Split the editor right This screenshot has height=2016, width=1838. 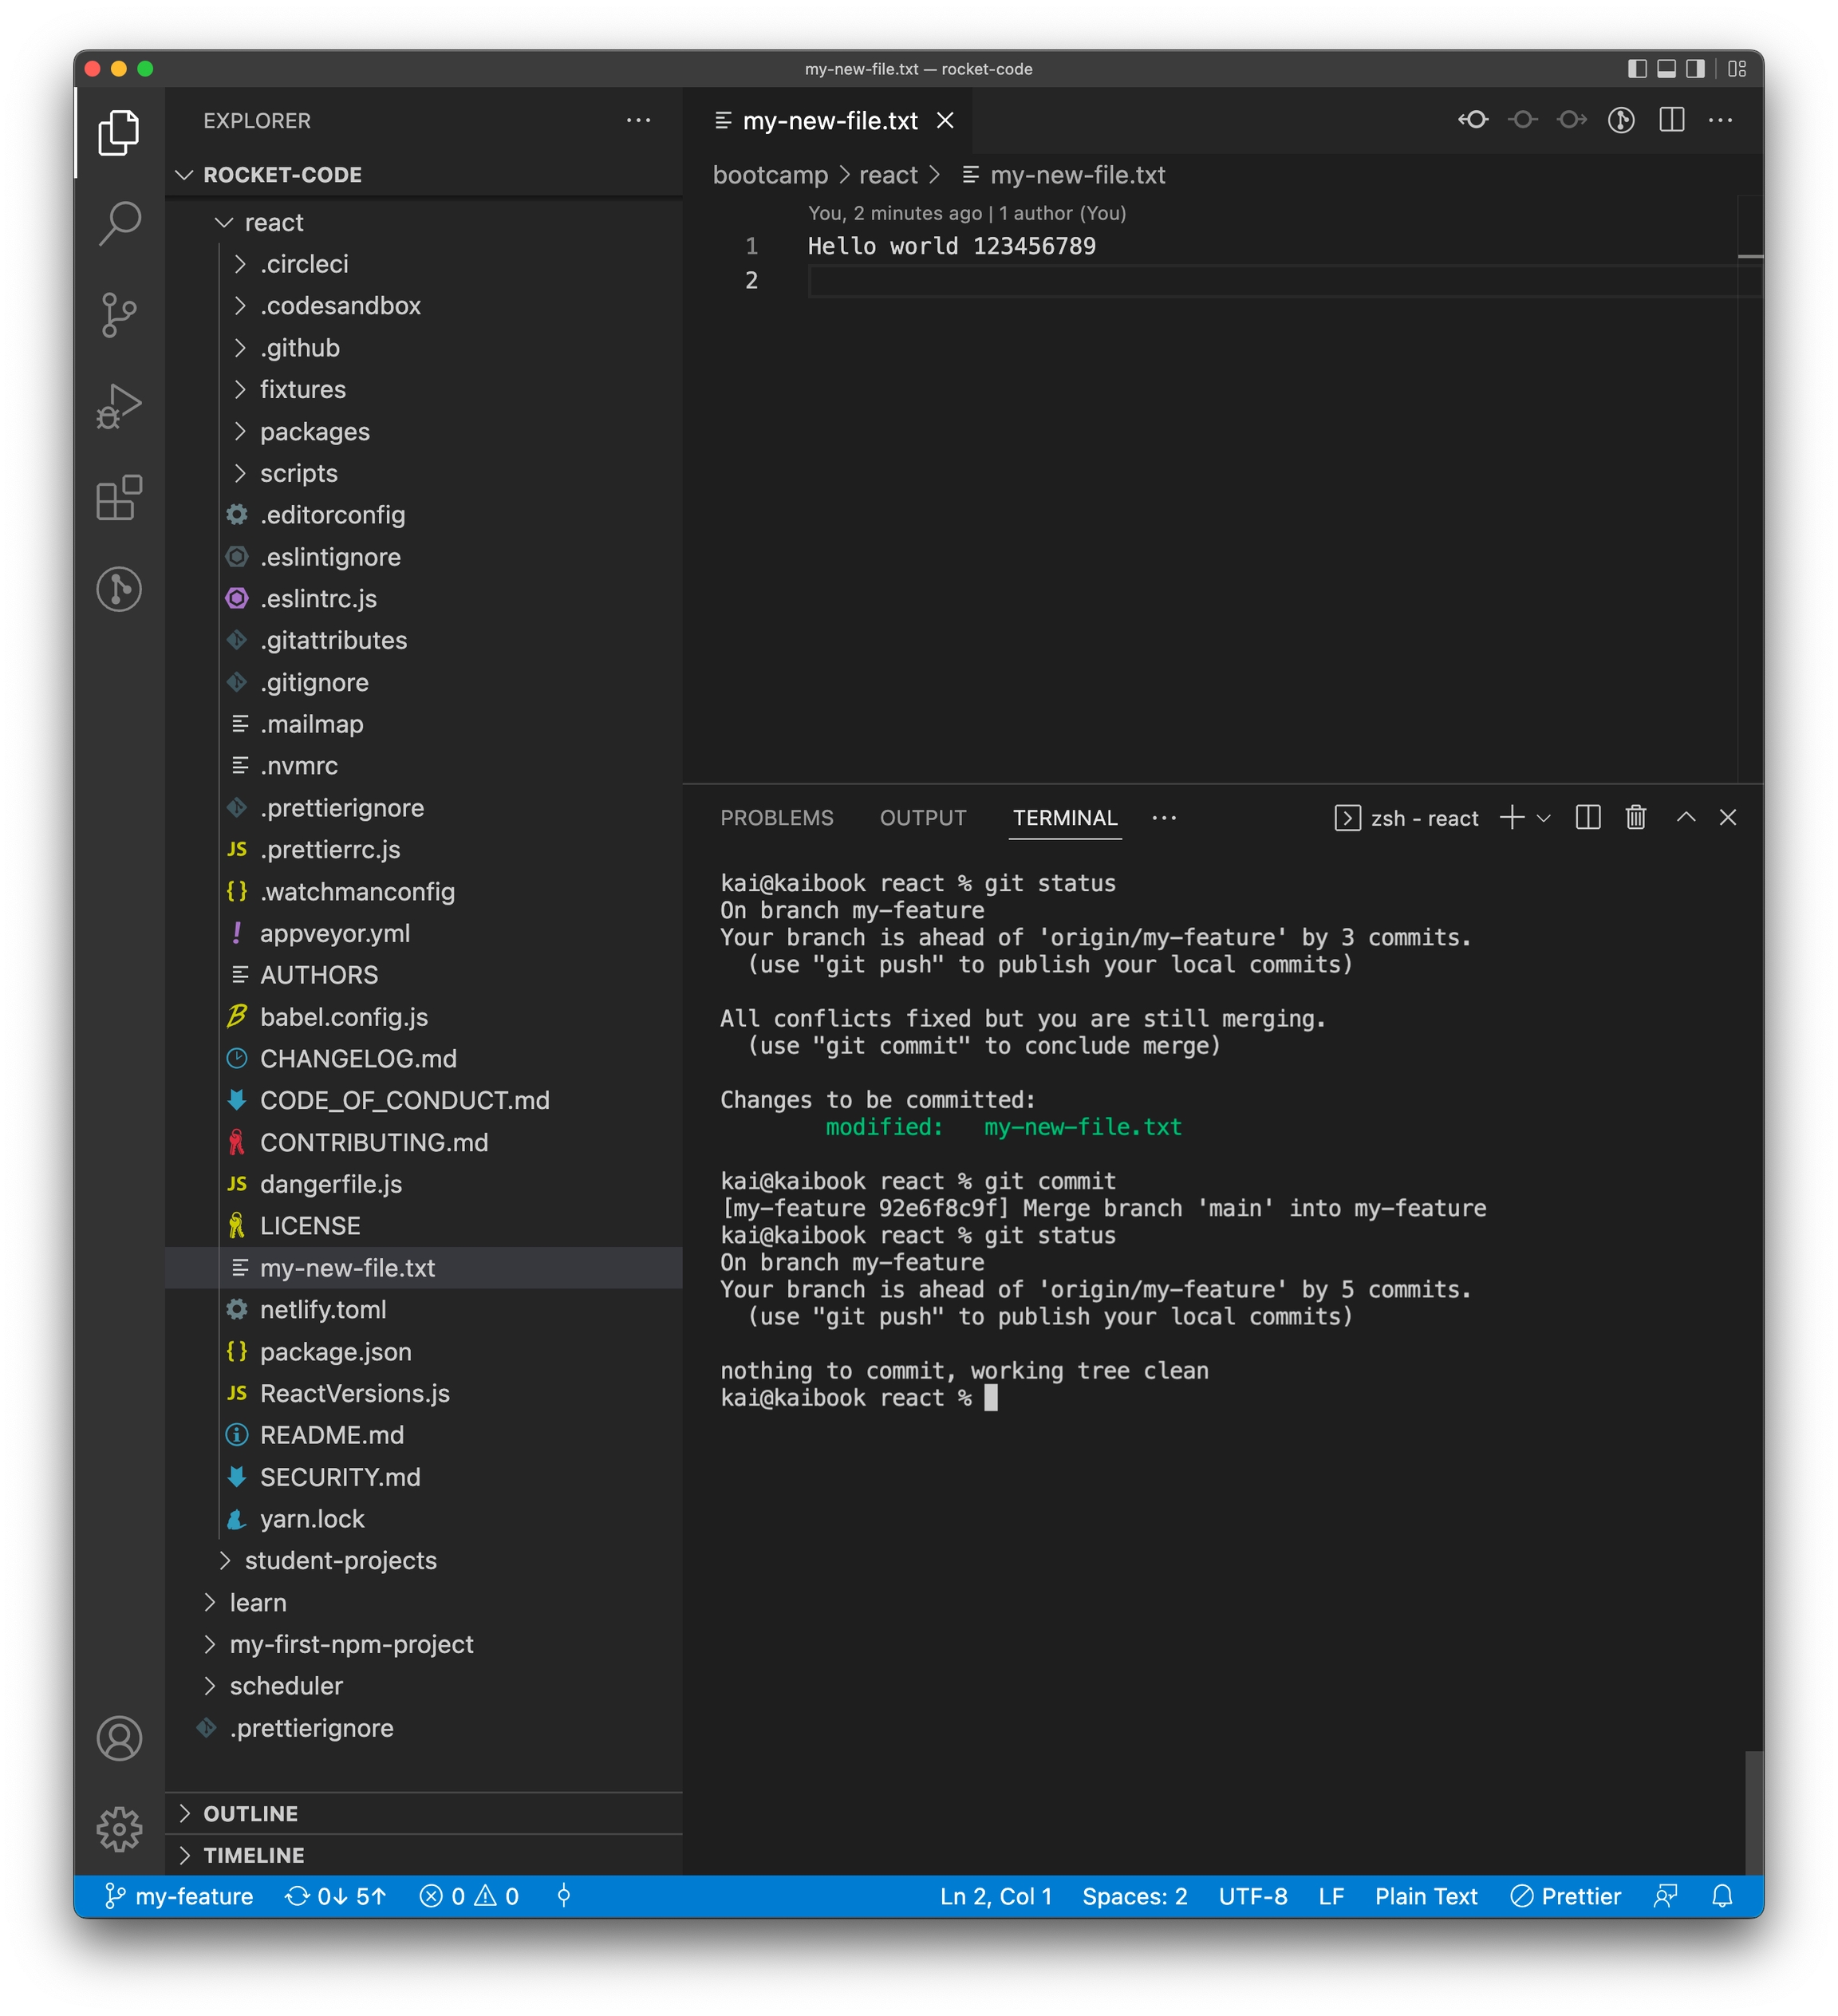[x=1671, y=120]
